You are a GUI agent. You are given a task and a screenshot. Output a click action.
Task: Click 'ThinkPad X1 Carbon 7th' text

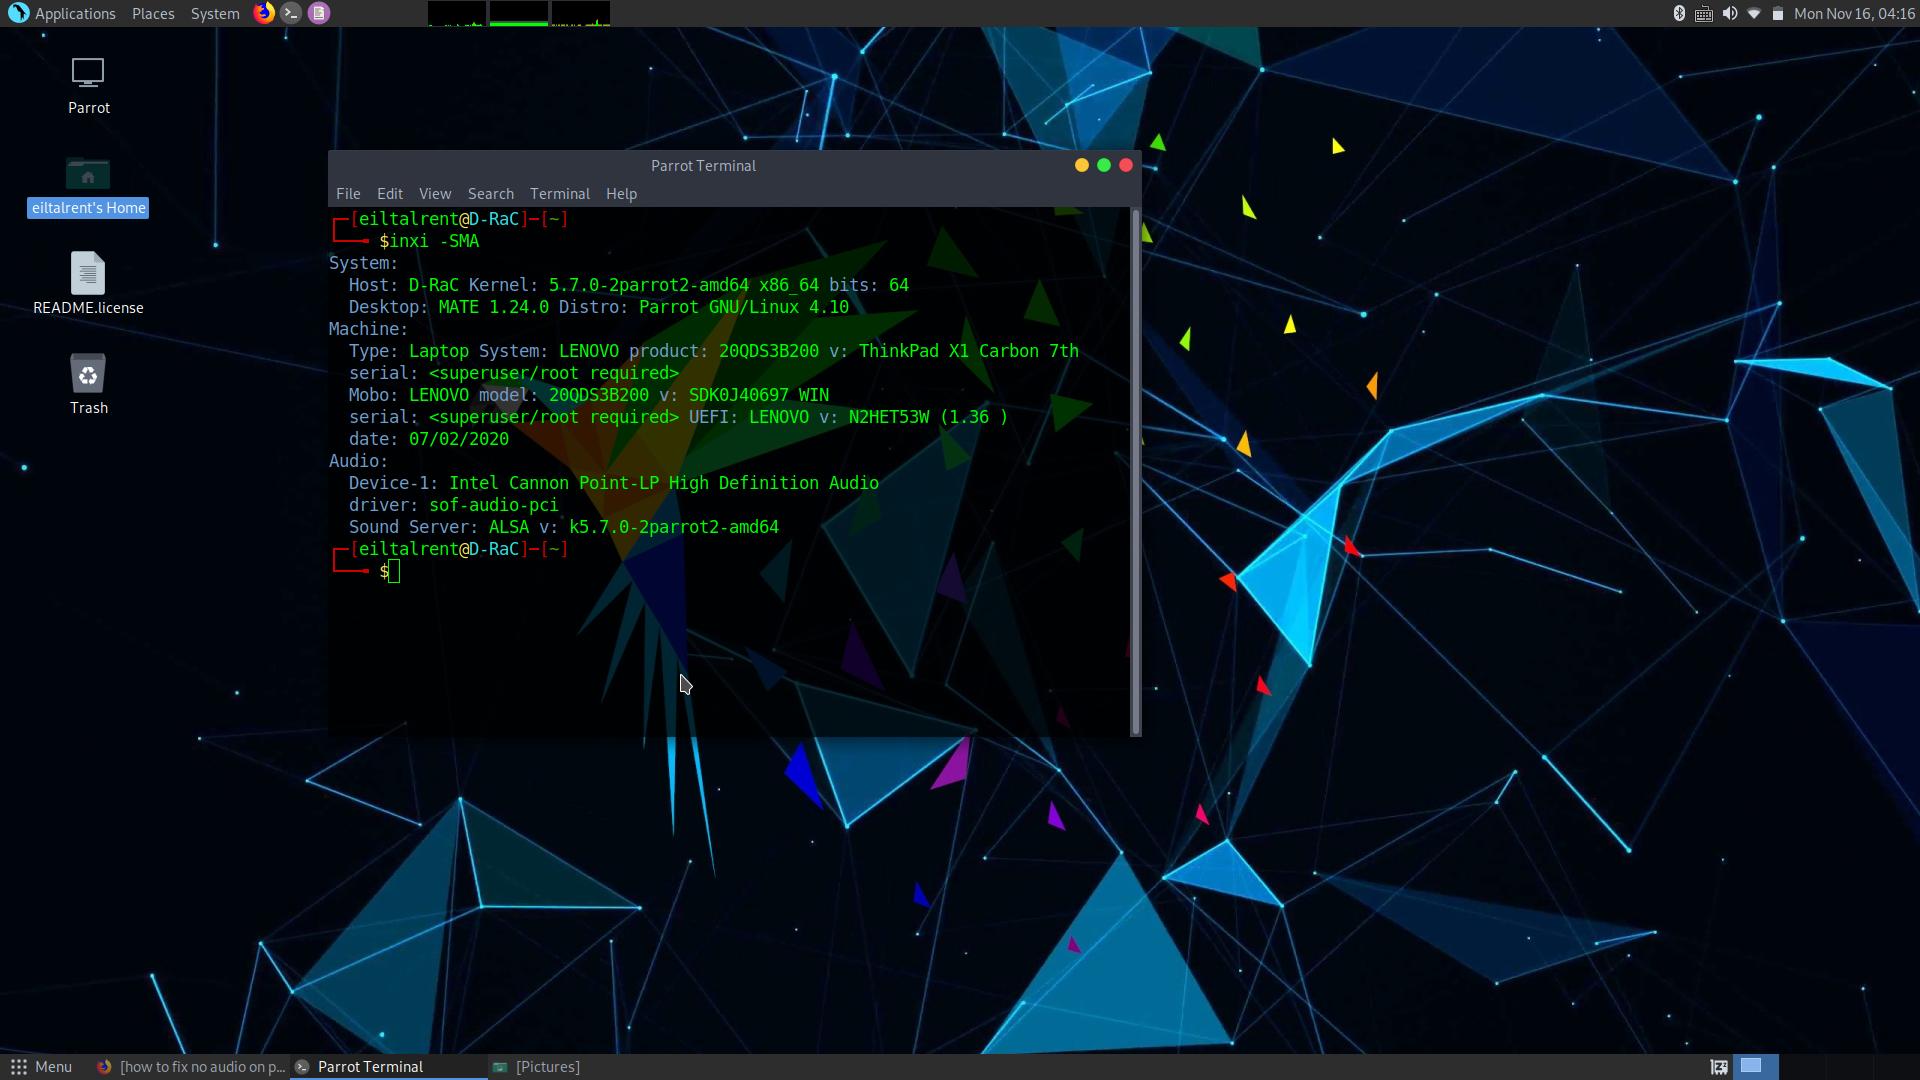968,351
